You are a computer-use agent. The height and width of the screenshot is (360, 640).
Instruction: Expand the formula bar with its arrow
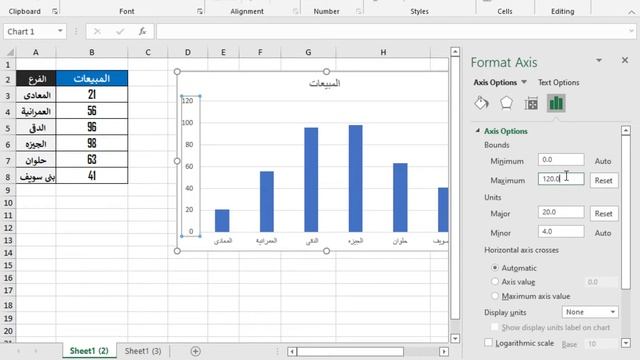click(x=631, y=31)
